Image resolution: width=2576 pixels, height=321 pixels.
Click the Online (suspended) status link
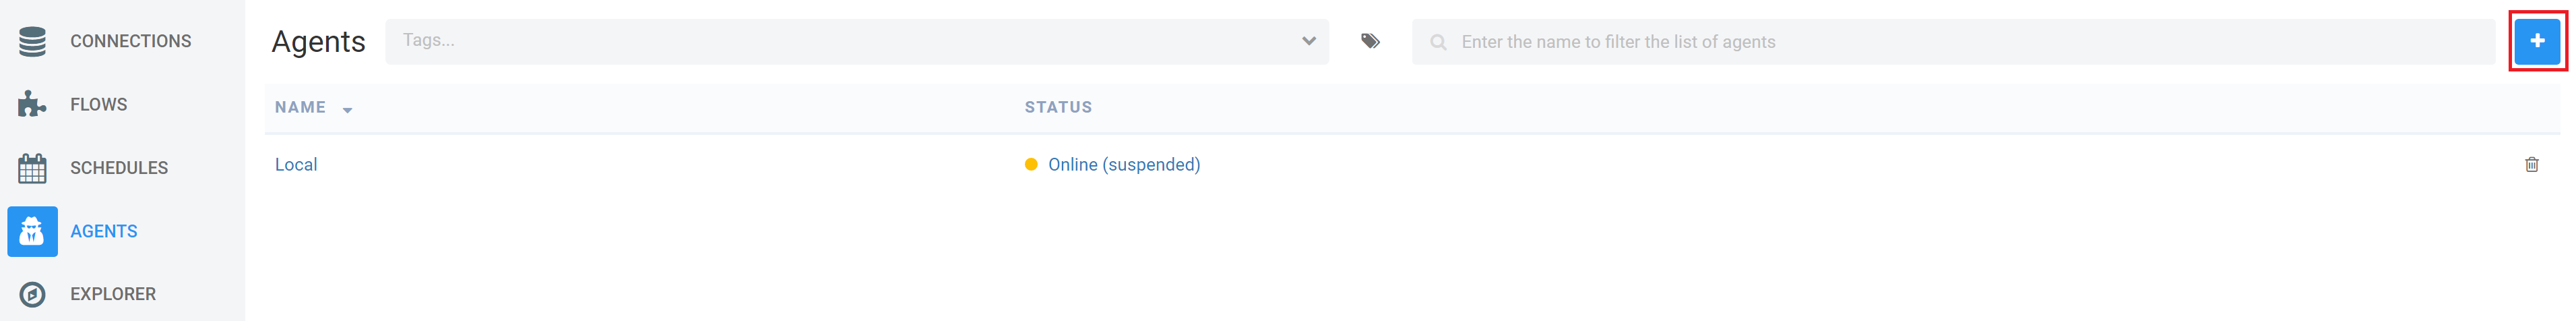click(1124, 165)
